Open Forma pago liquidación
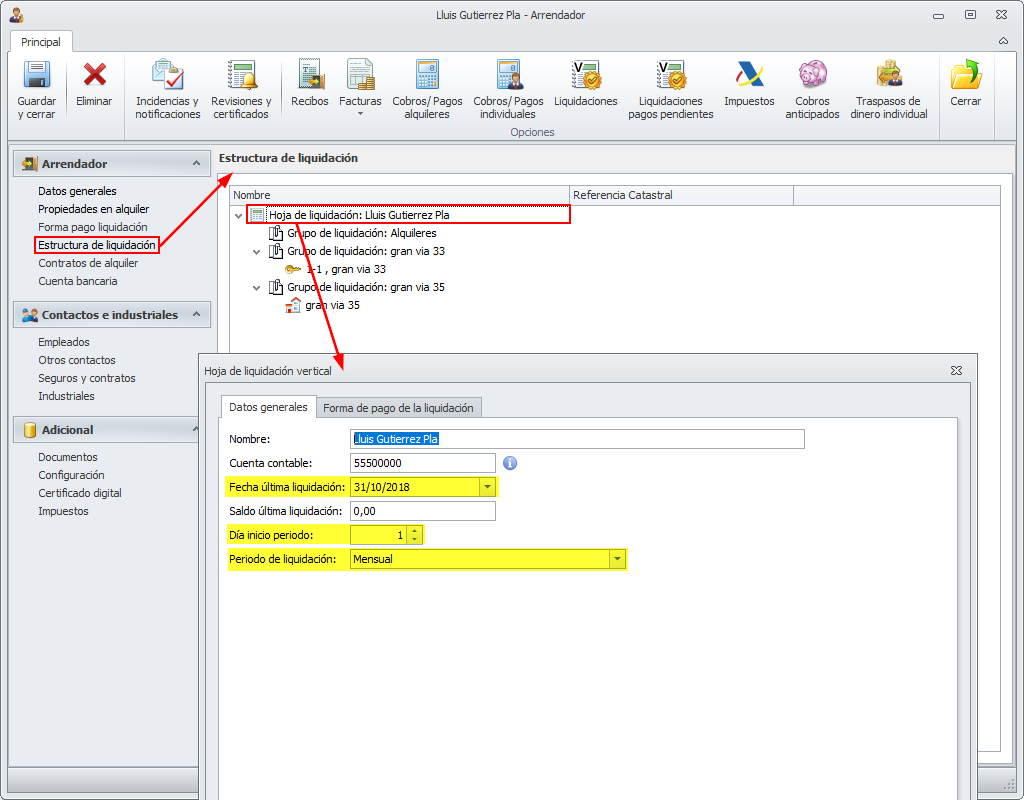Image resolution: width=1024 pixels, height=800 pixels. [93, 227]
